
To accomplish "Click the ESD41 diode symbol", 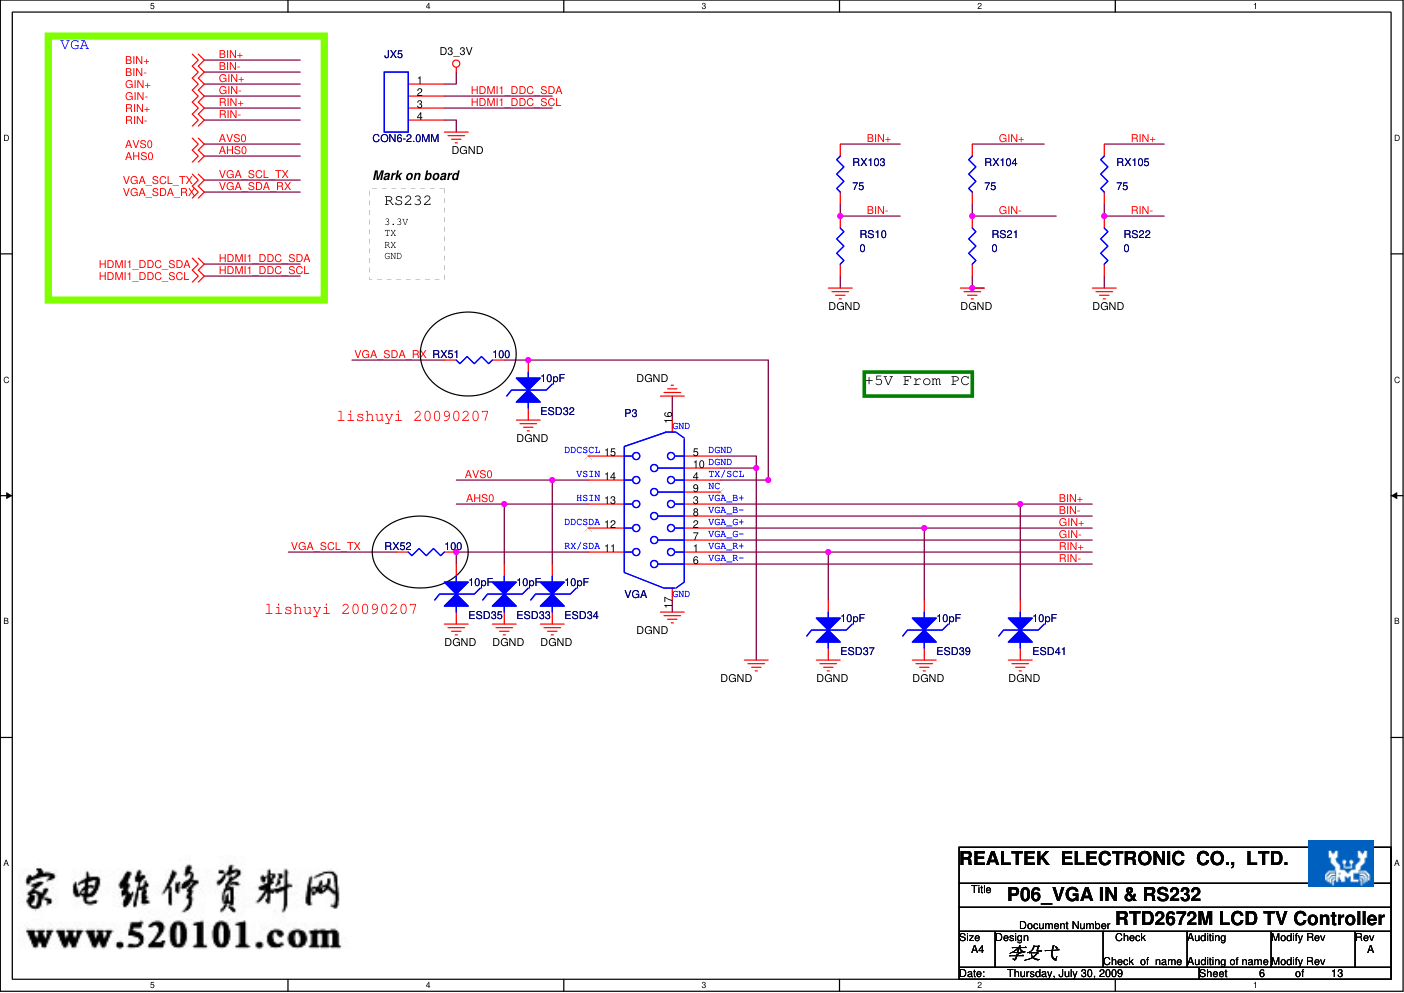I will [x=1020, y=630].
